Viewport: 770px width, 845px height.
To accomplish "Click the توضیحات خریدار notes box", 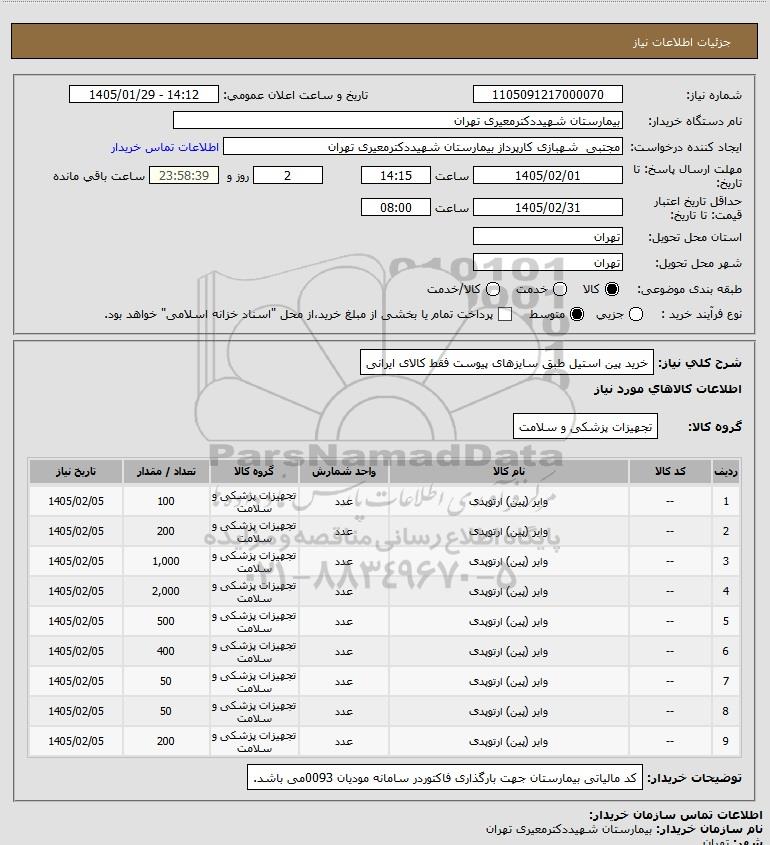I will 445,778.
